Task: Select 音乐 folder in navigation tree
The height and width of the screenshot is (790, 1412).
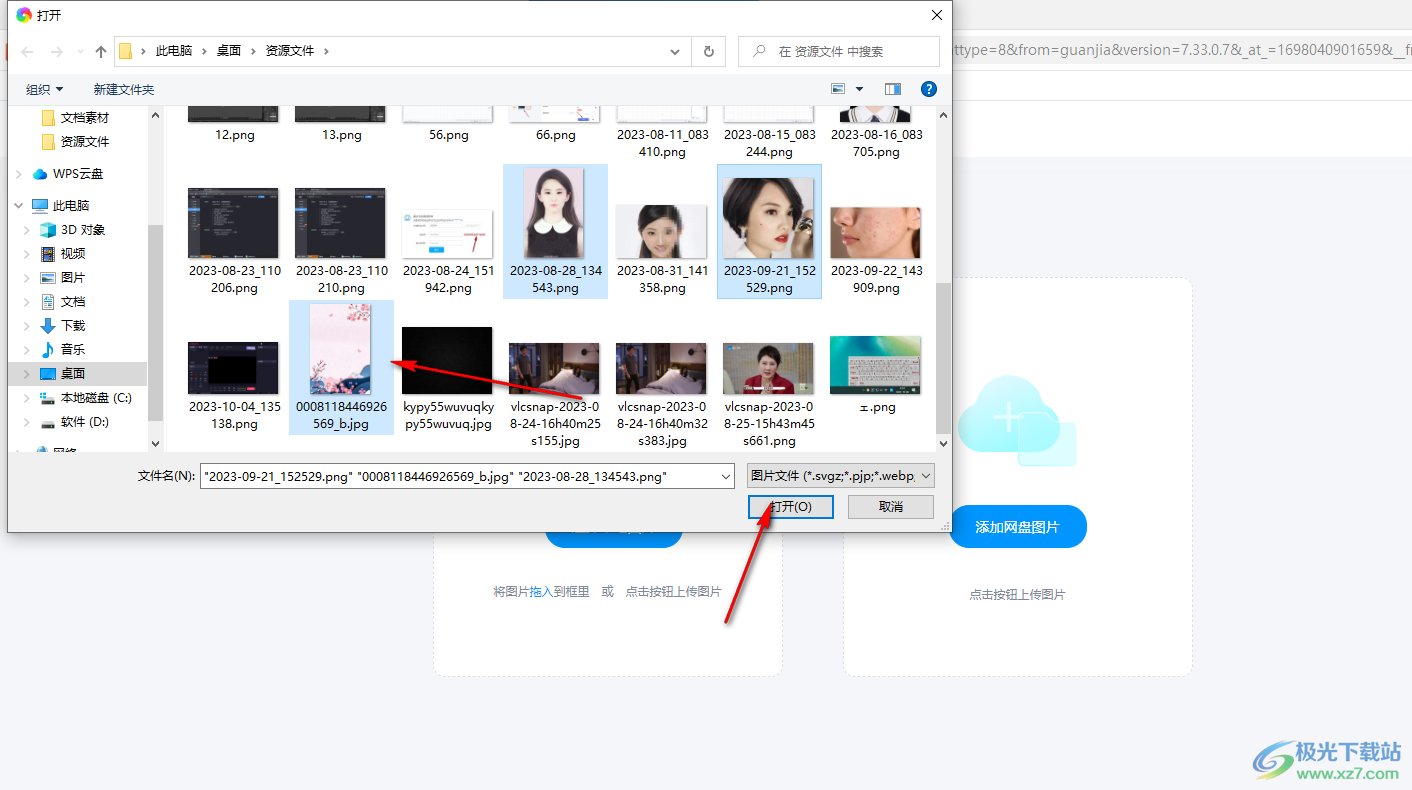Action: [48, 350]
